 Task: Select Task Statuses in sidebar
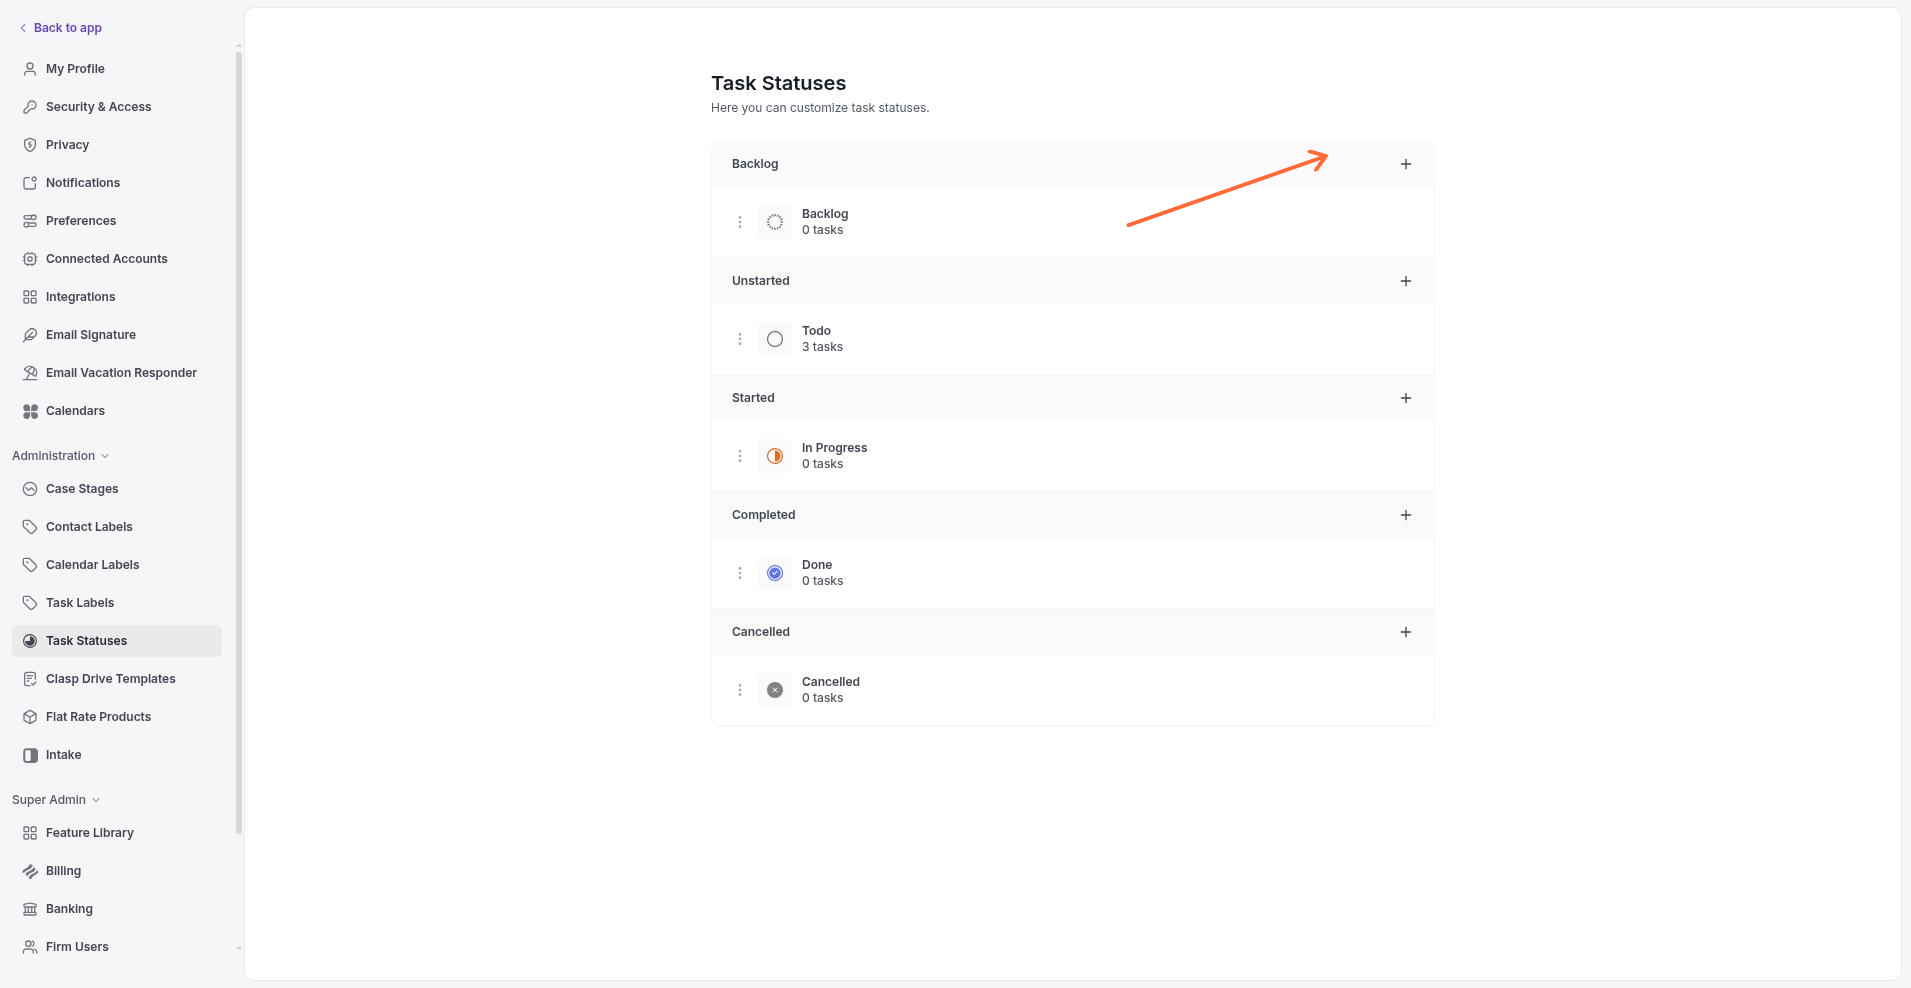pos(117,641)
